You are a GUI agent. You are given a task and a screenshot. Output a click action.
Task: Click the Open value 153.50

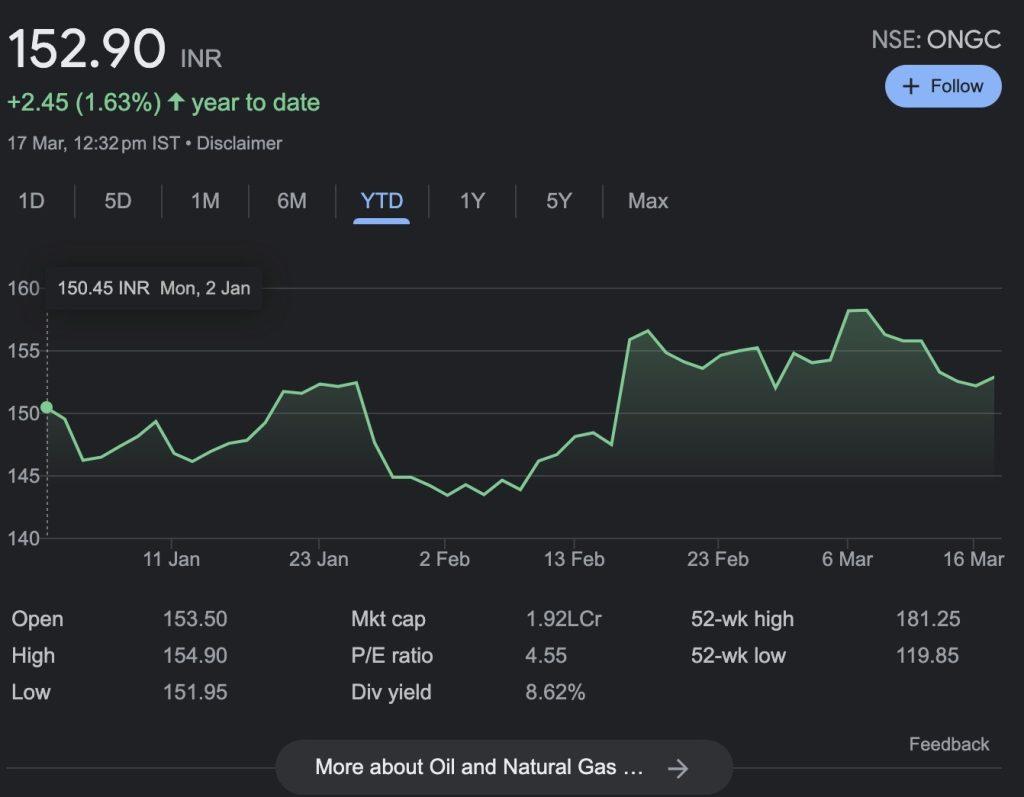(195, 619)
